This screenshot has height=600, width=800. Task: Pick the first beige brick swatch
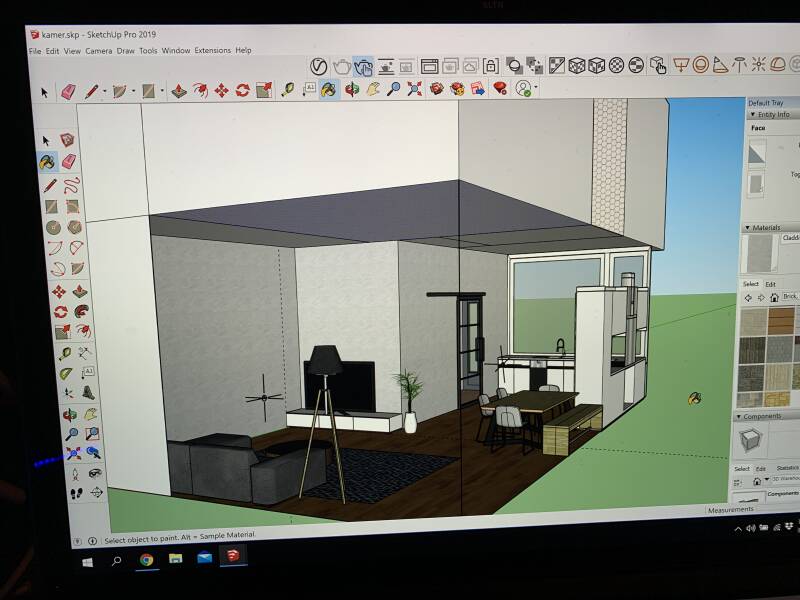pyautogui.click(x=754, y=322)
